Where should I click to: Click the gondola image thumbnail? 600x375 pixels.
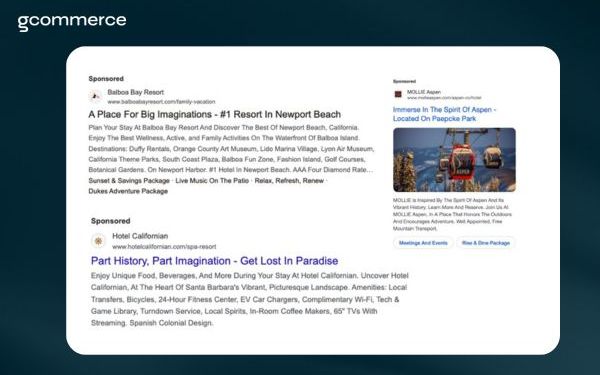coord(454,160)
